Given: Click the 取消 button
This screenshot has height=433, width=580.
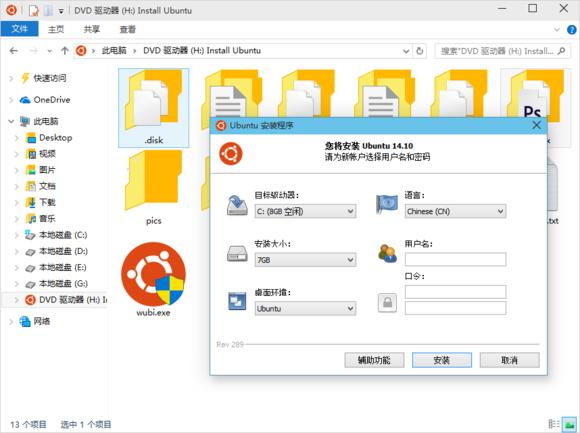Looking at the screenshot, I should (x=509, y=360).
